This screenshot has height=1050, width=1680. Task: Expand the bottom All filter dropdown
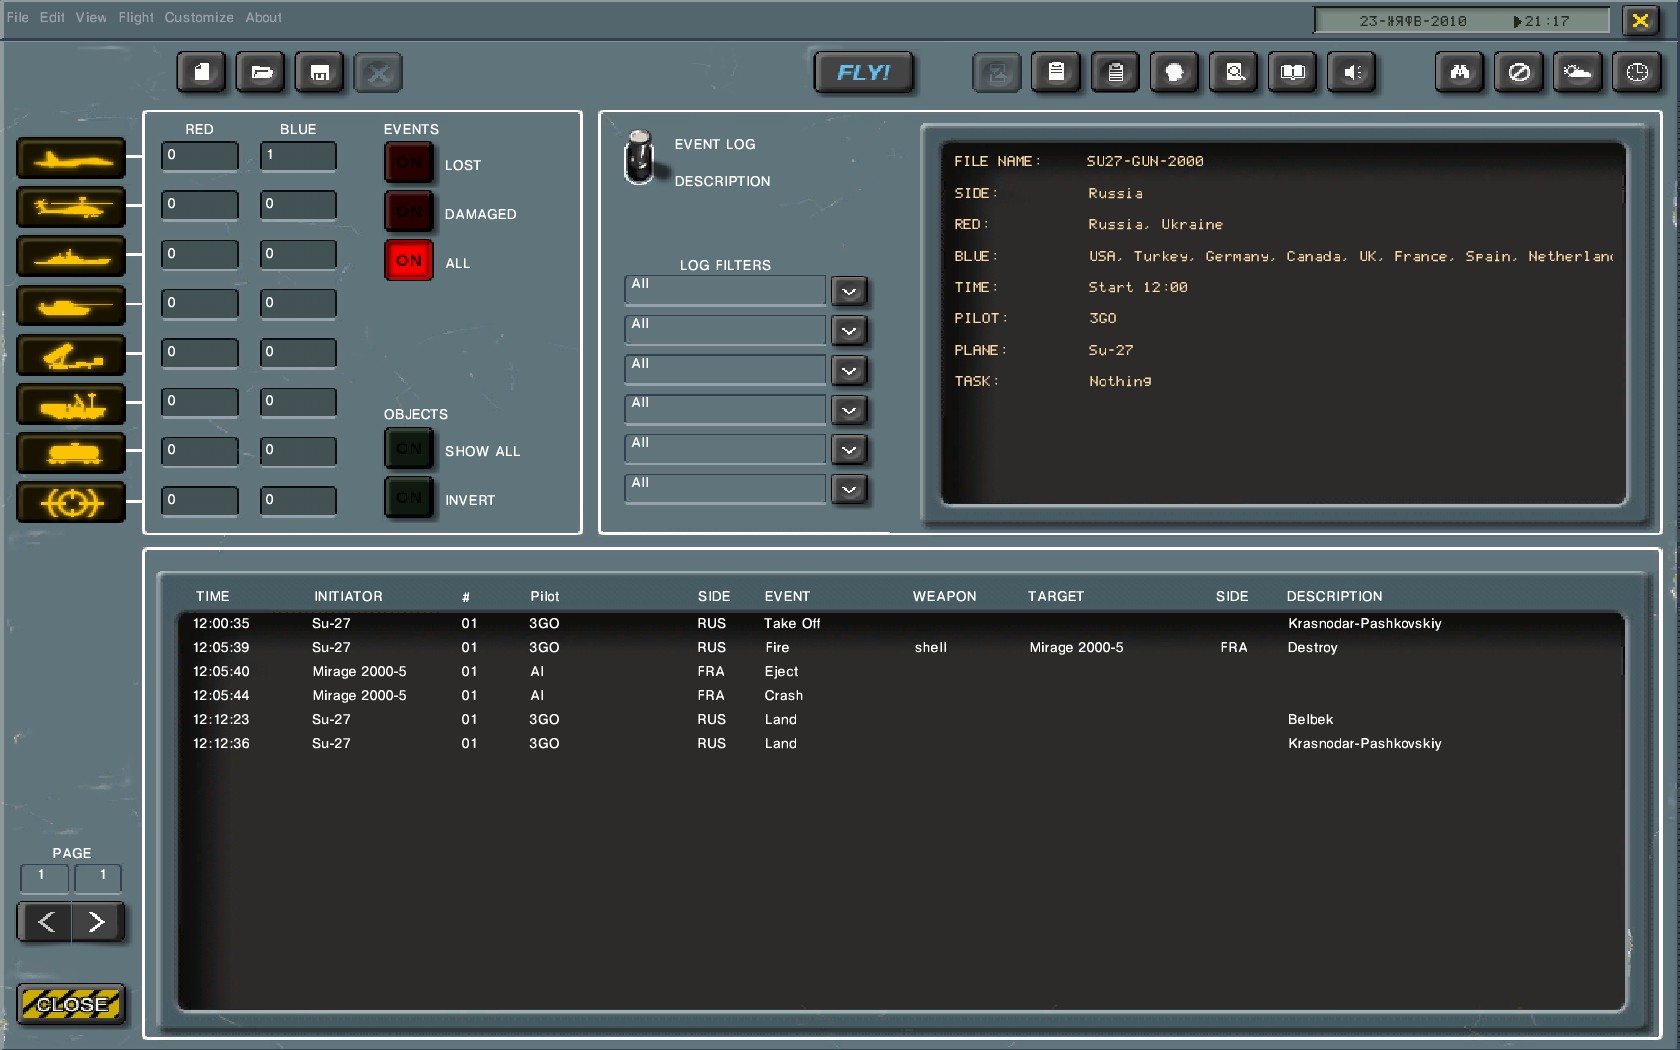coord(849,490)
